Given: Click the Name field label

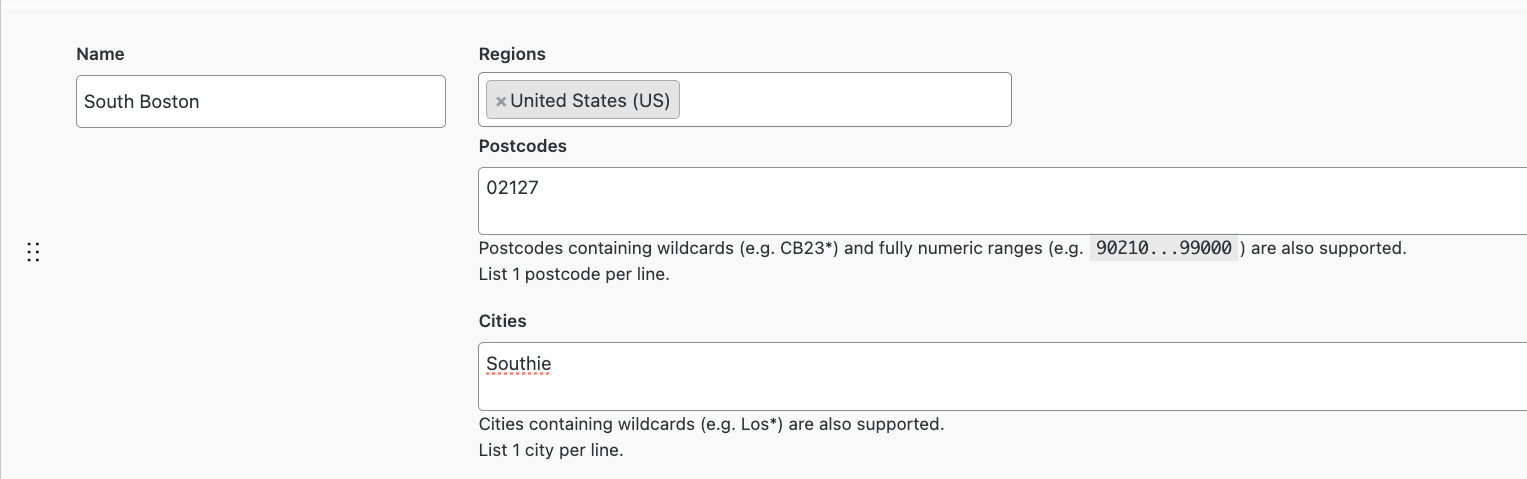Looking at the screenshot, I should pos(100,54).
